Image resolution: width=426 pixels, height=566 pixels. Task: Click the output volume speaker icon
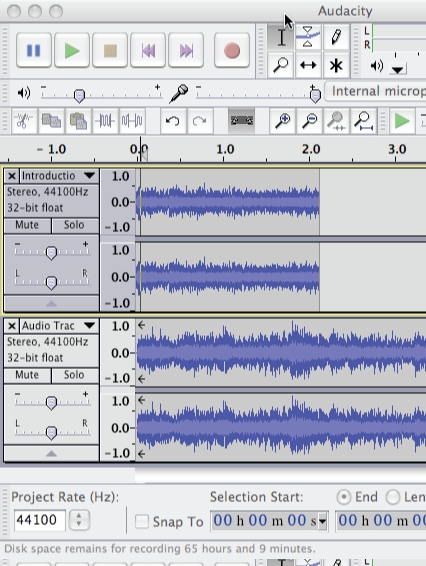click(24, 93)
